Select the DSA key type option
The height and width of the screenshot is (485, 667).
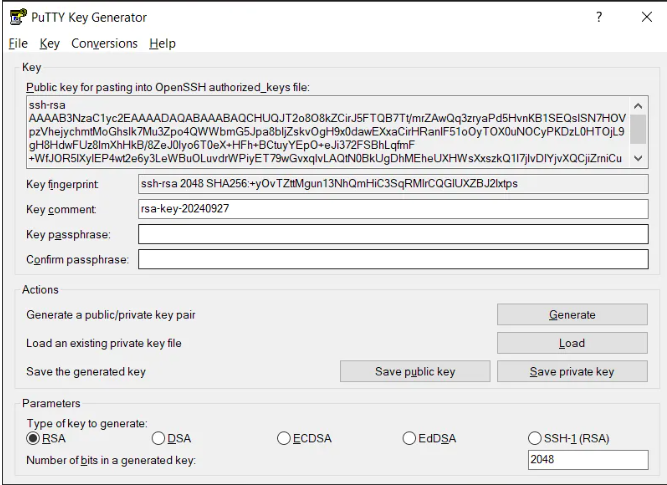[159, 437]
